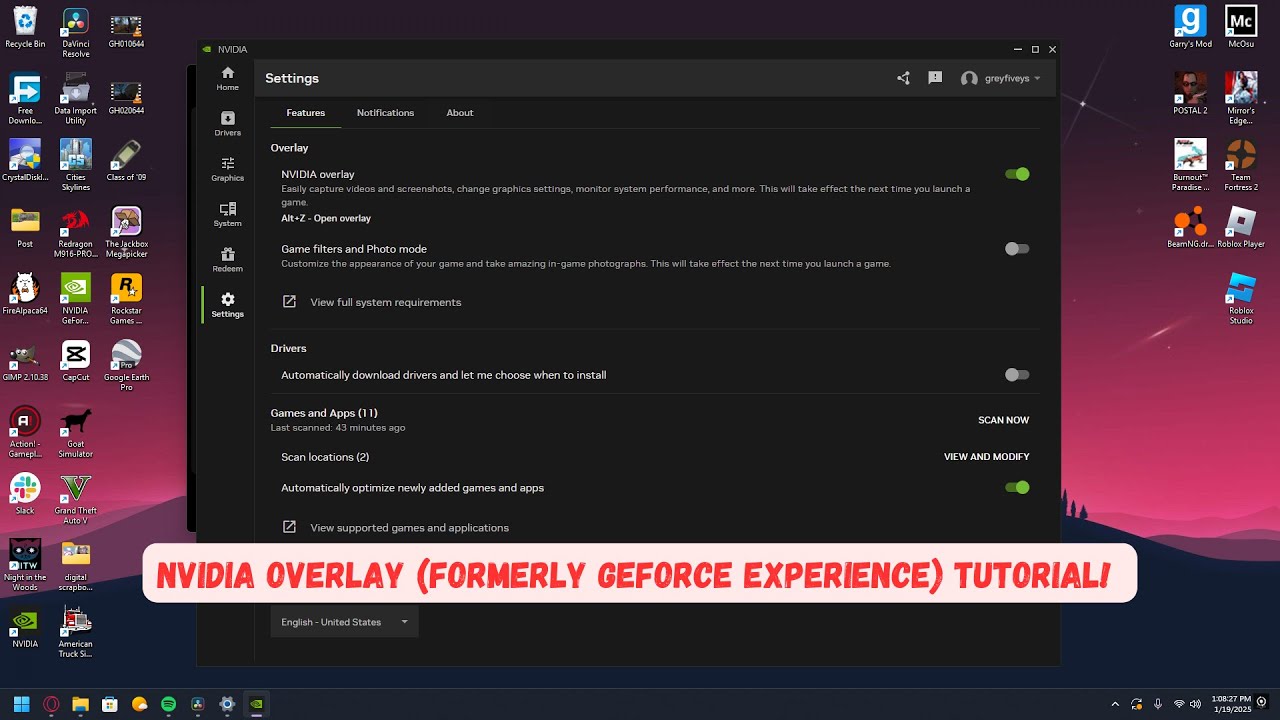Enable Game filters and Photo mode

click(x=1017, y=249)
